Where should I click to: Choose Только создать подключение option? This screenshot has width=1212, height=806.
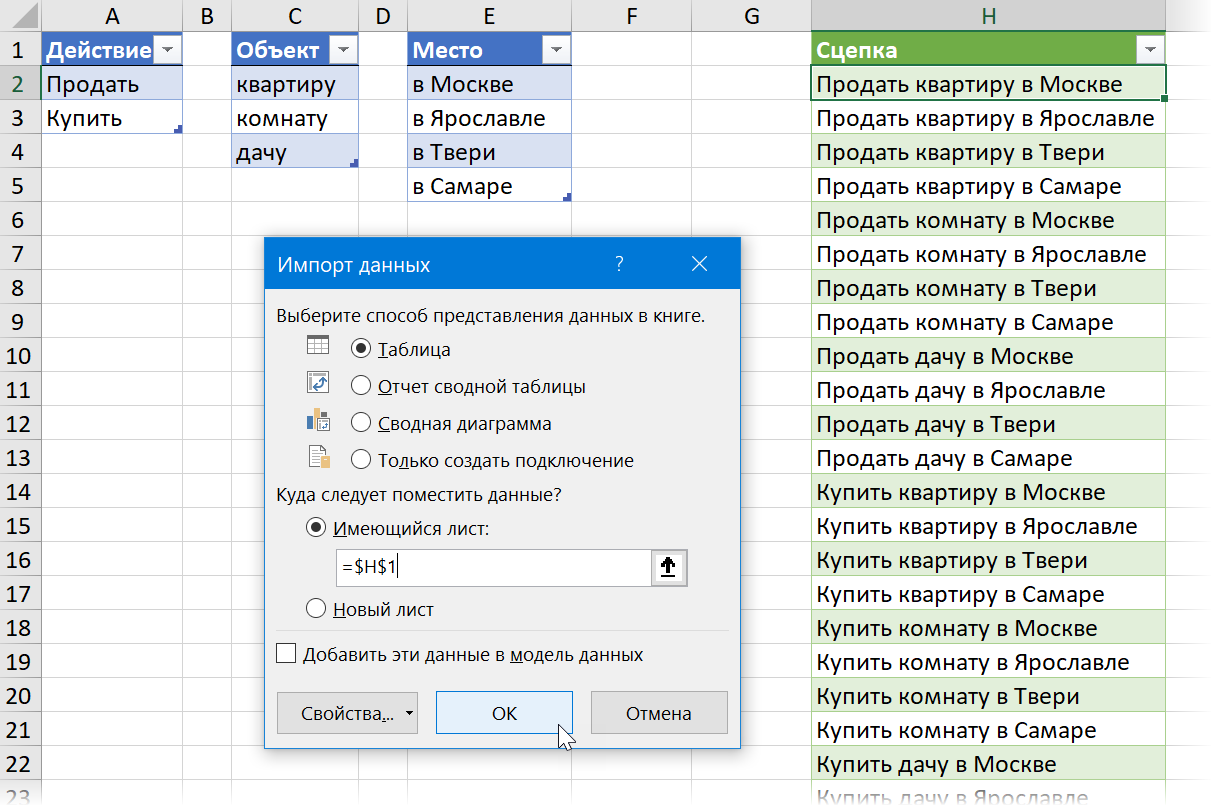tap(362, 460)
